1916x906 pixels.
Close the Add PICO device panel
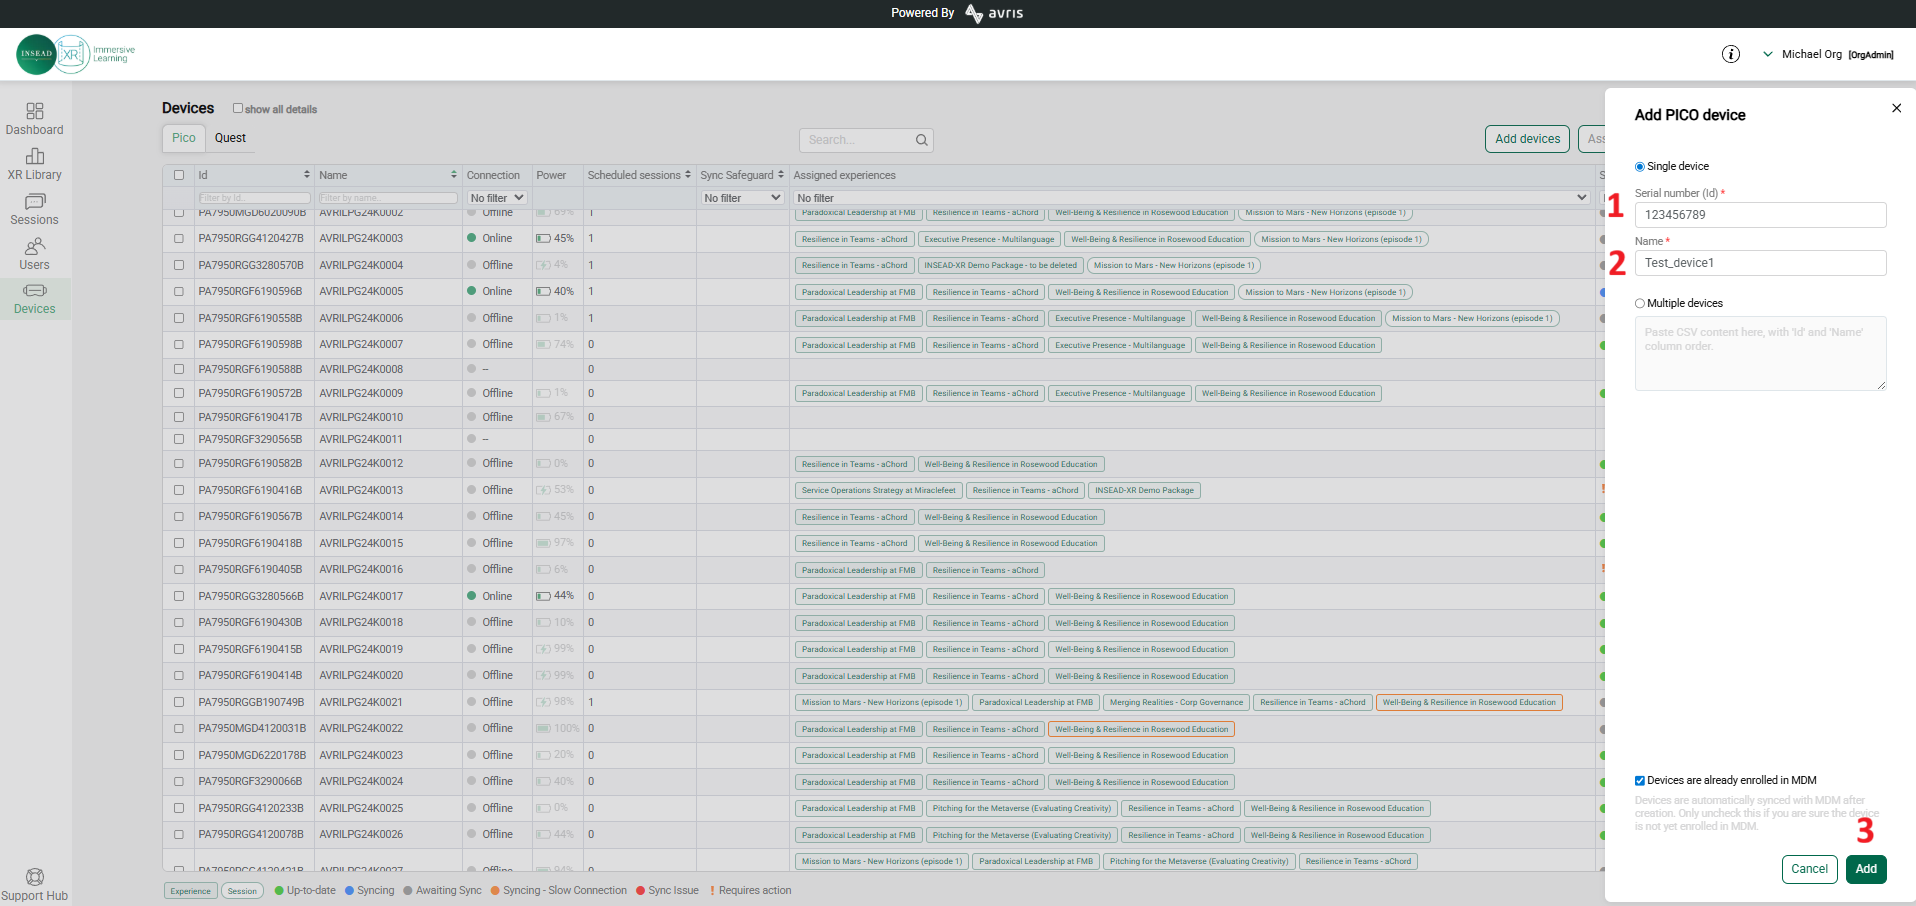[1896, 108]
